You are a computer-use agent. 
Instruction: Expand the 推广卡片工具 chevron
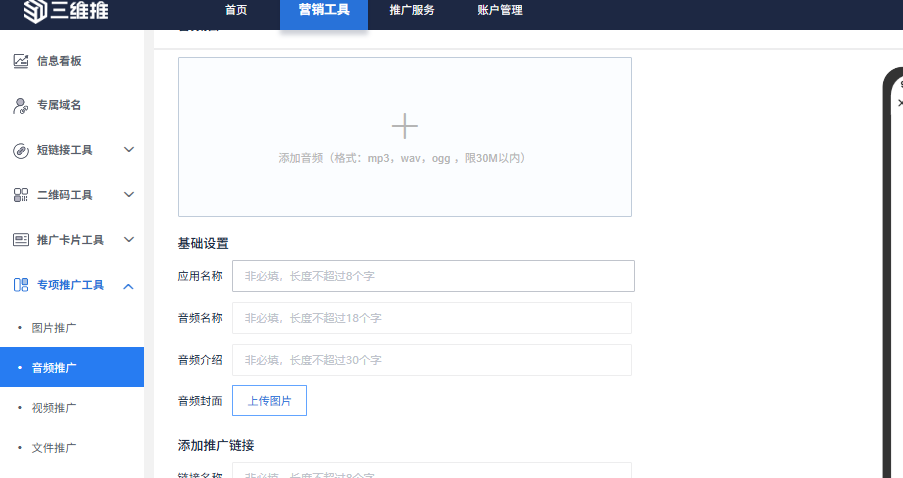[x=128, y=240]
